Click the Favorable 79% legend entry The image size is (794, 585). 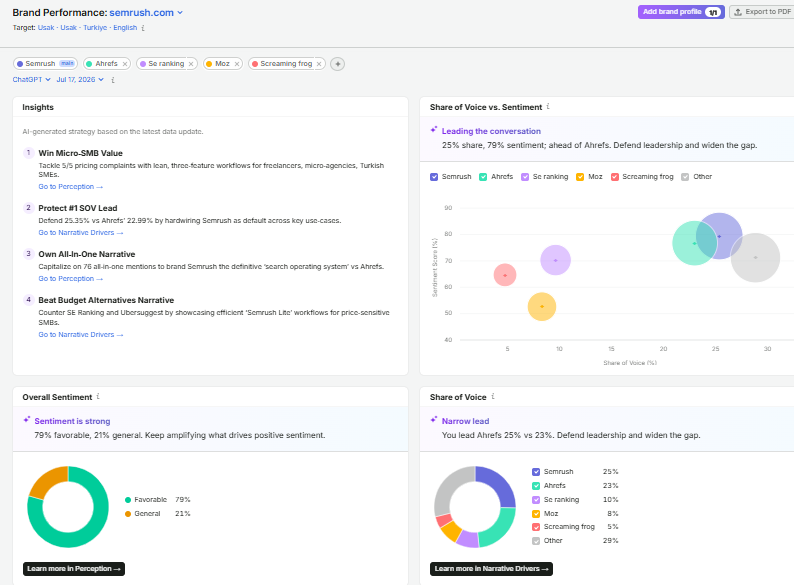157,500
